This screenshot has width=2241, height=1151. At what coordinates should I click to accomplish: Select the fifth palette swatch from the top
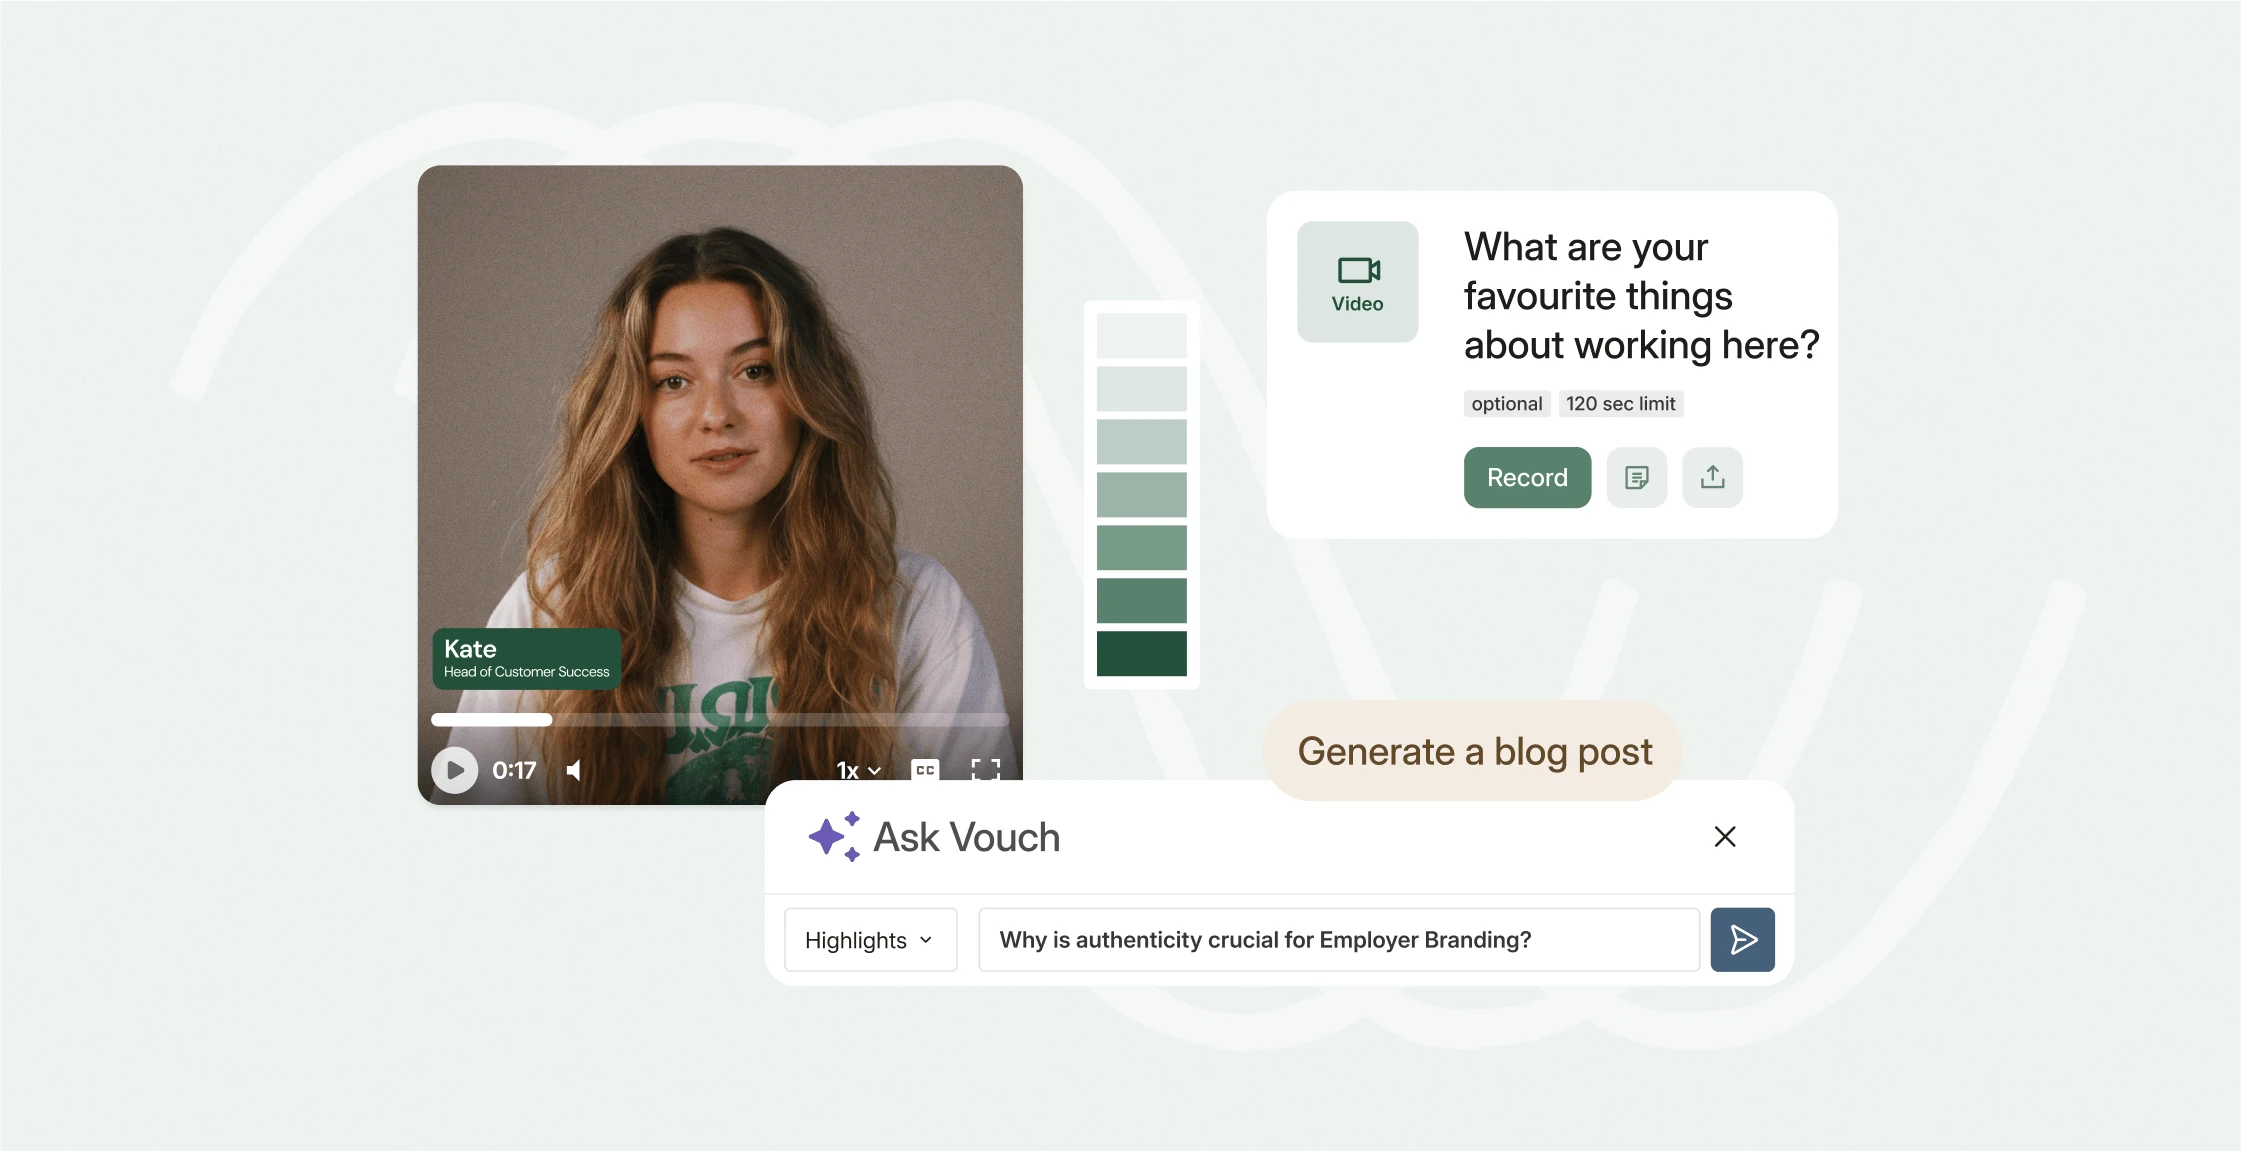point(1141,547)
